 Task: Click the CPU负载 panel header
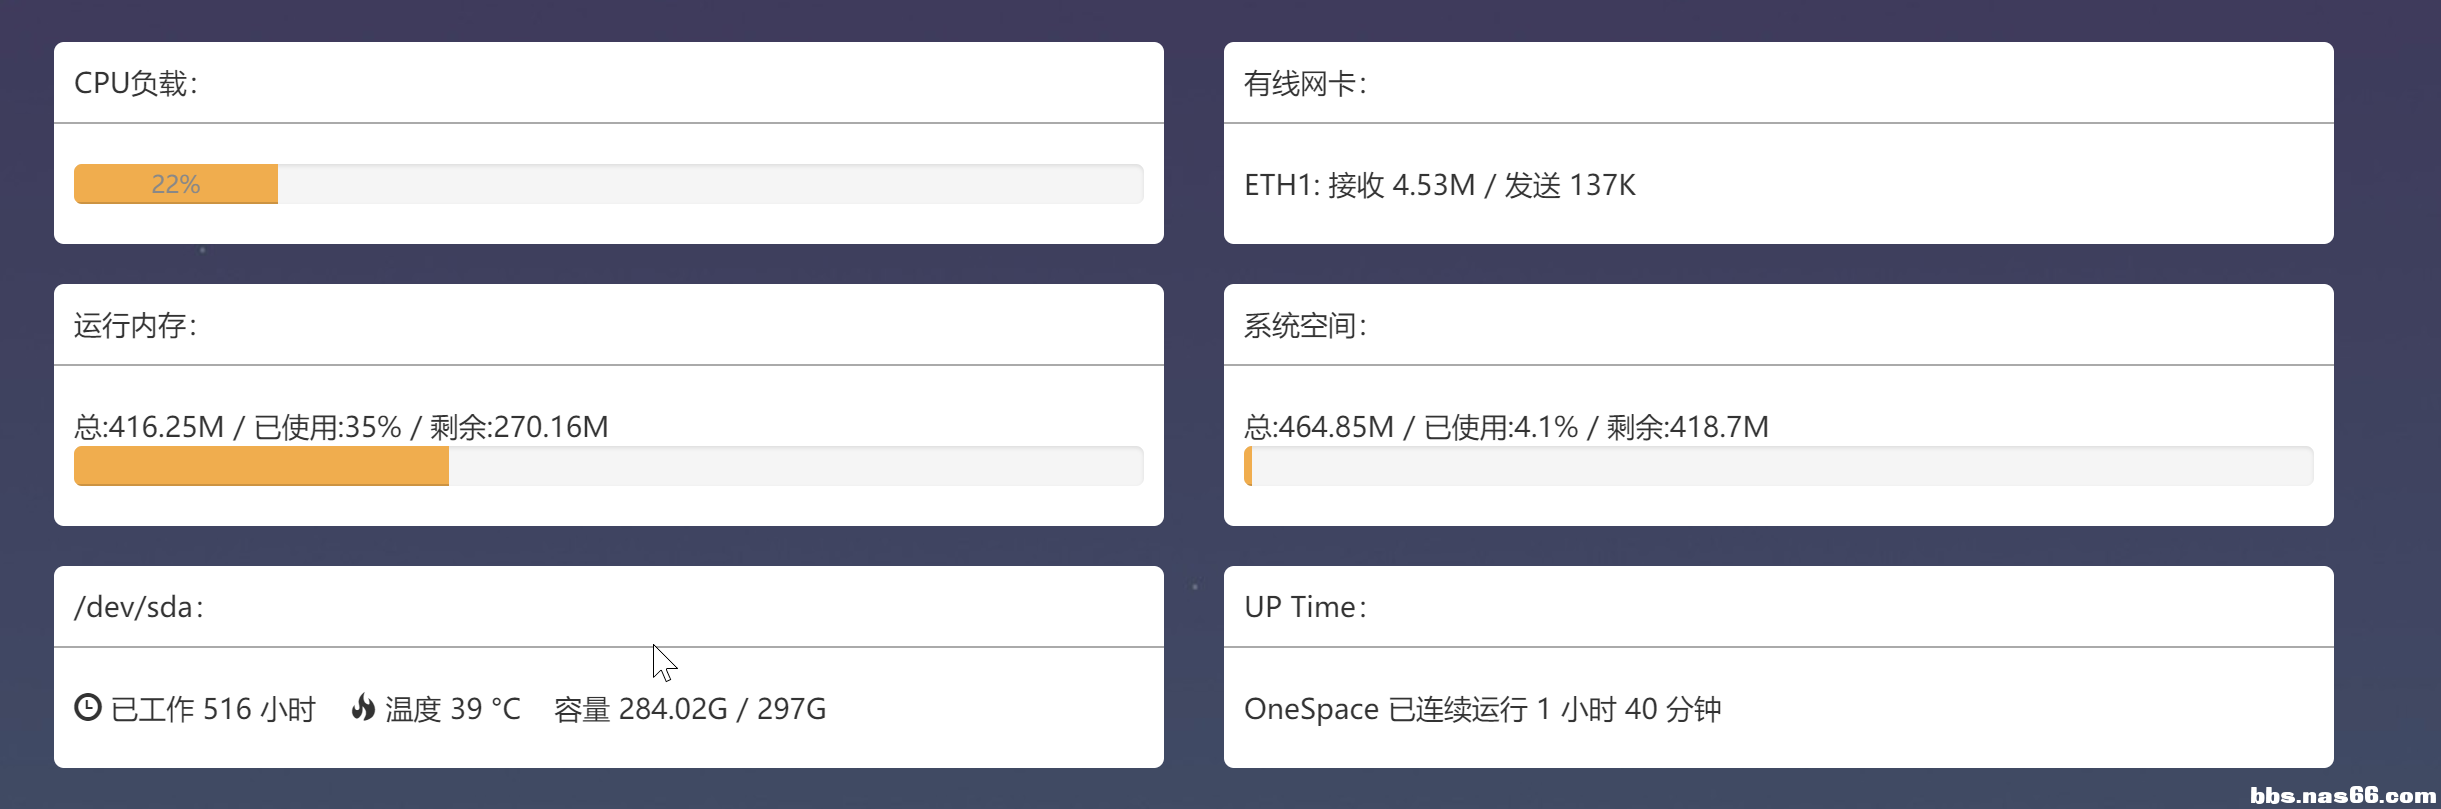coord(137,83)
